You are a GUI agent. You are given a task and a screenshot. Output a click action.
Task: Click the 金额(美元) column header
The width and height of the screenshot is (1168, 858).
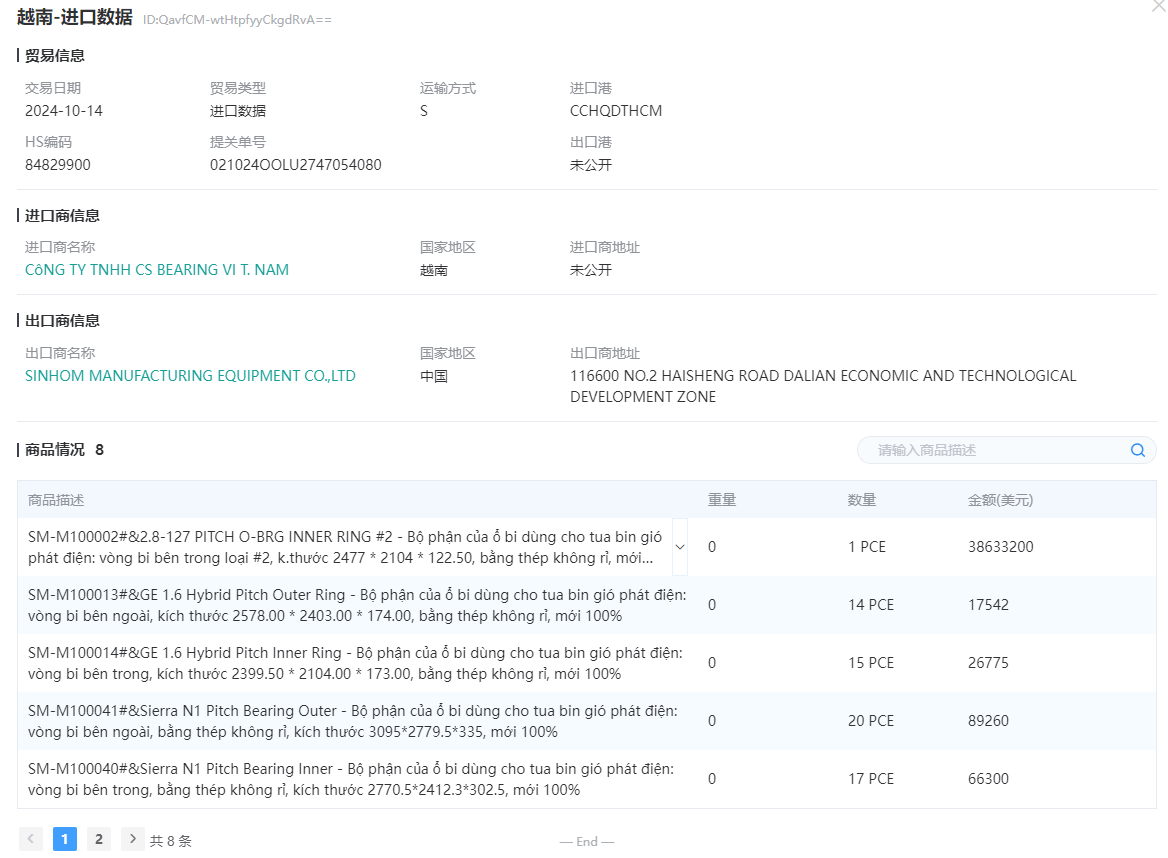coord(1000,500)
